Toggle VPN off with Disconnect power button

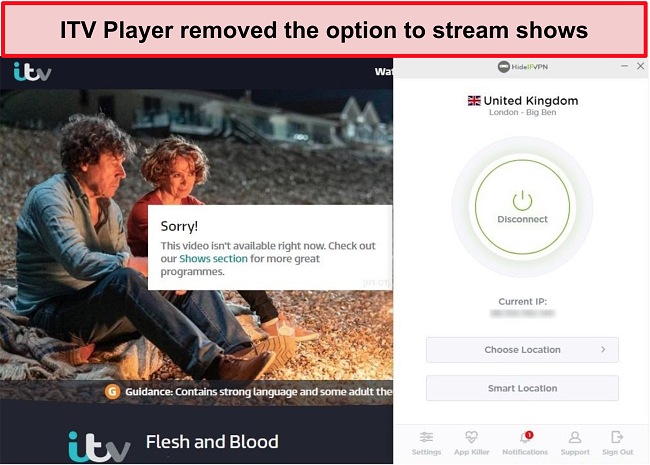tap(522, 207)
